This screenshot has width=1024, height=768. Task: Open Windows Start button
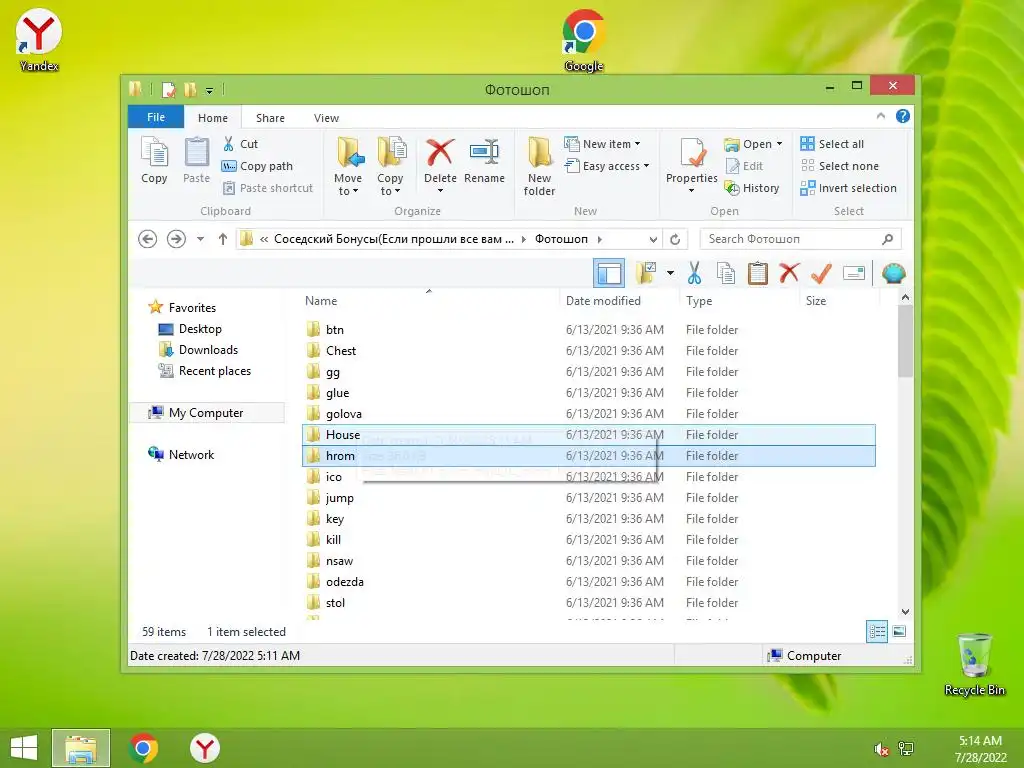point(24,748)
